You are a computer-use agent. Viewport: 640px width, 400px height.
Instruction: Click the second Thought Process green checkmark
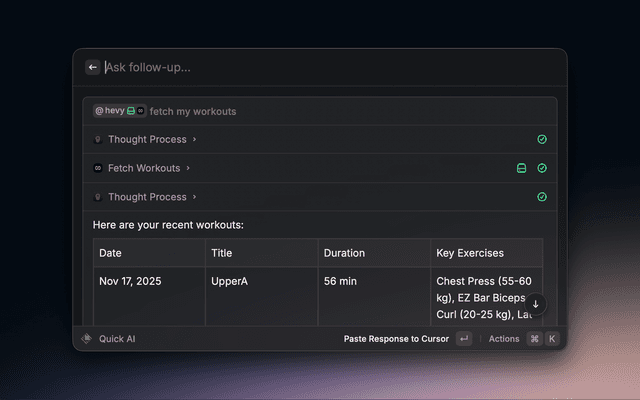(x=542, y=197)
